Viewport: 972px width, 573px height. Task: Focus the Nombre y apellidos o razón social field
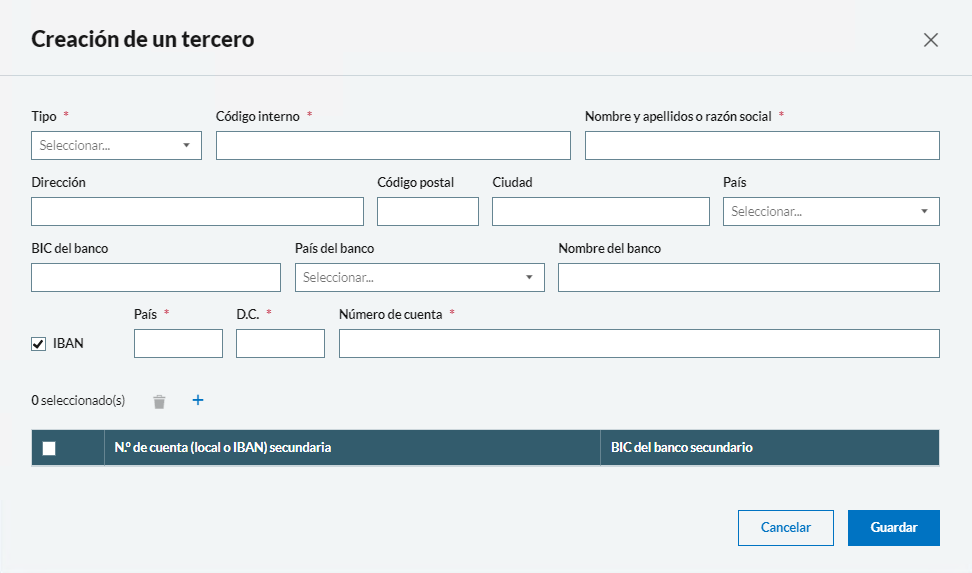pyautogui.click(x=761, y=145)
